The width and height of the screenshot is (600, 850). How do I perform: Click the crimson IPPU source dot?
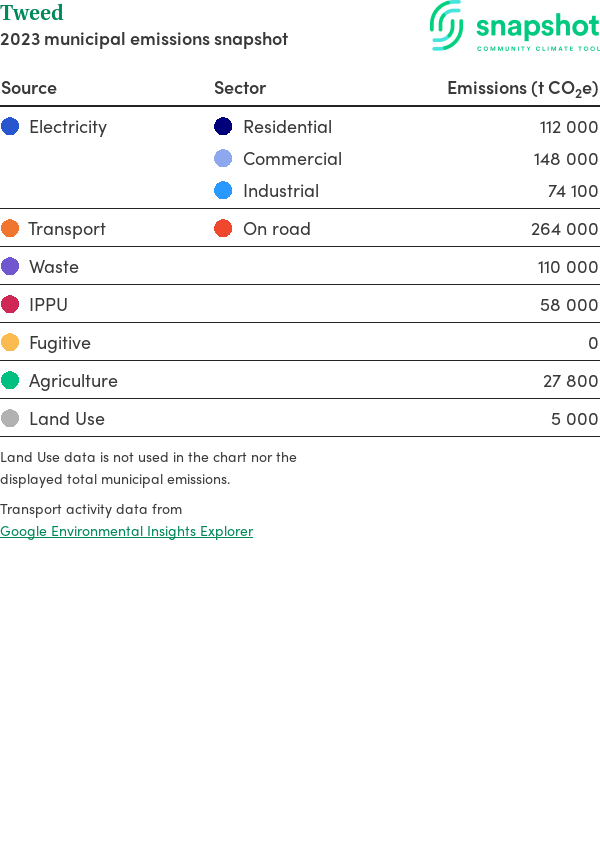coord(10,305)
